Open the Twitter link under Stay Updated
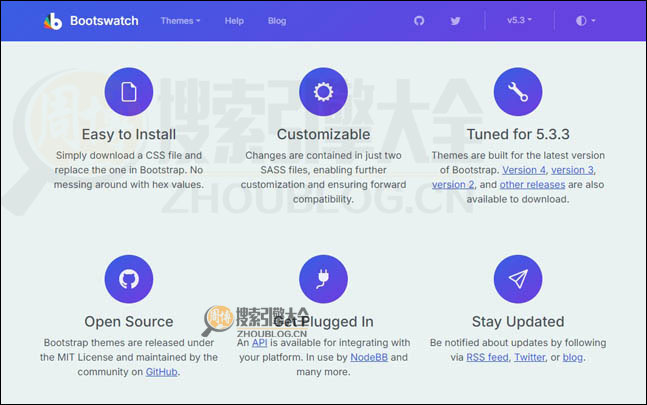647x405 pixels. point(530,357)
